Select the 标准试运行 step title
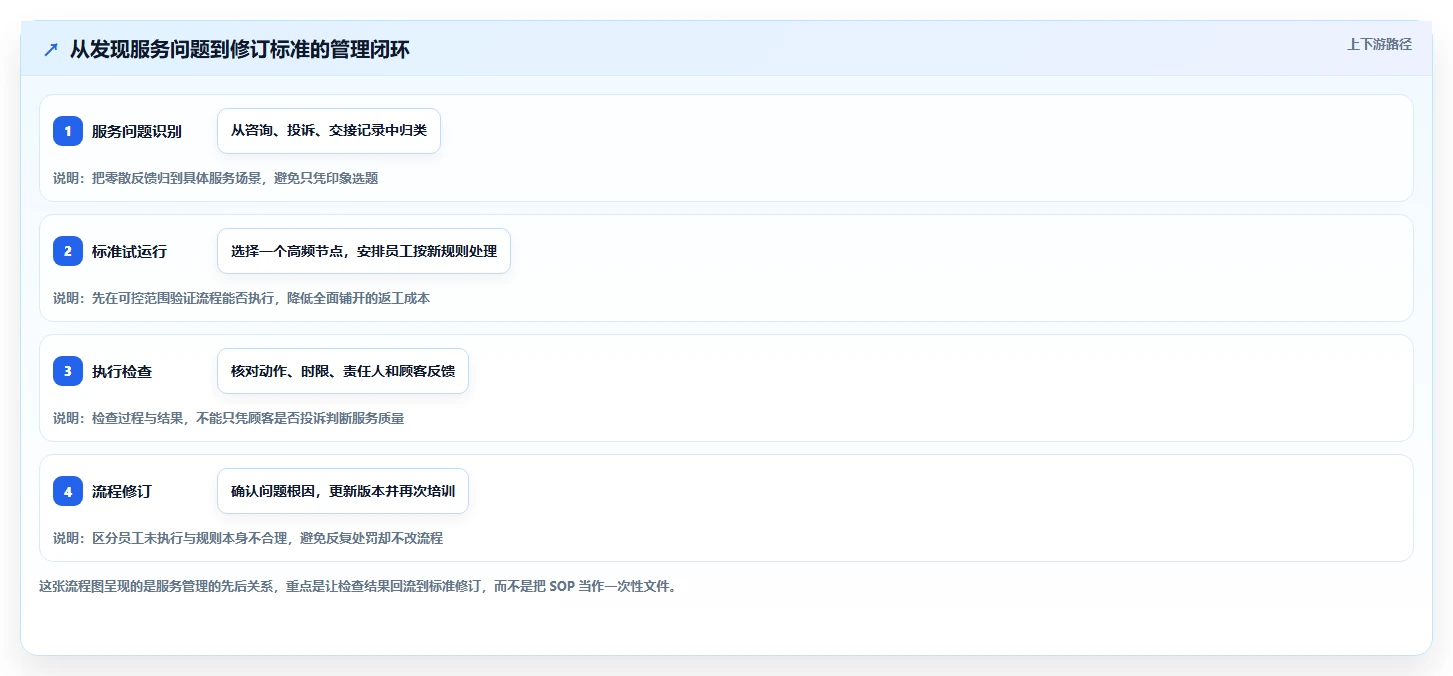 (129, 251)
